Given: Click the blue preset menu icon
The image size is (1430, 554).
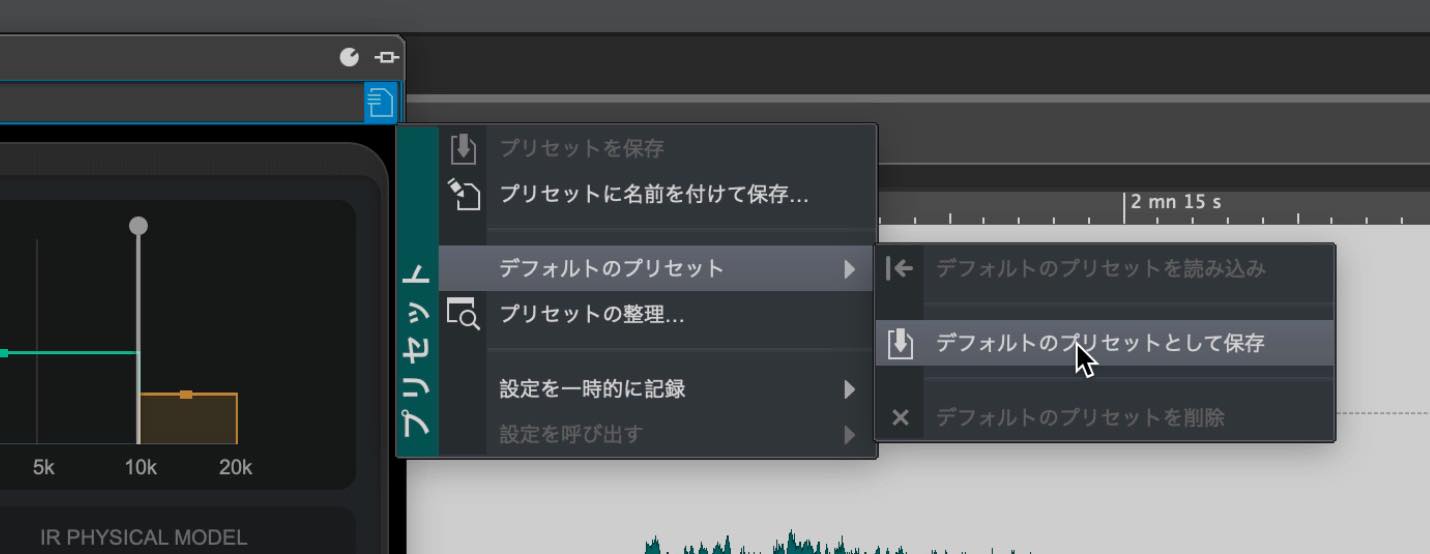Looking at the screenshot, I should tap(380, 102).
